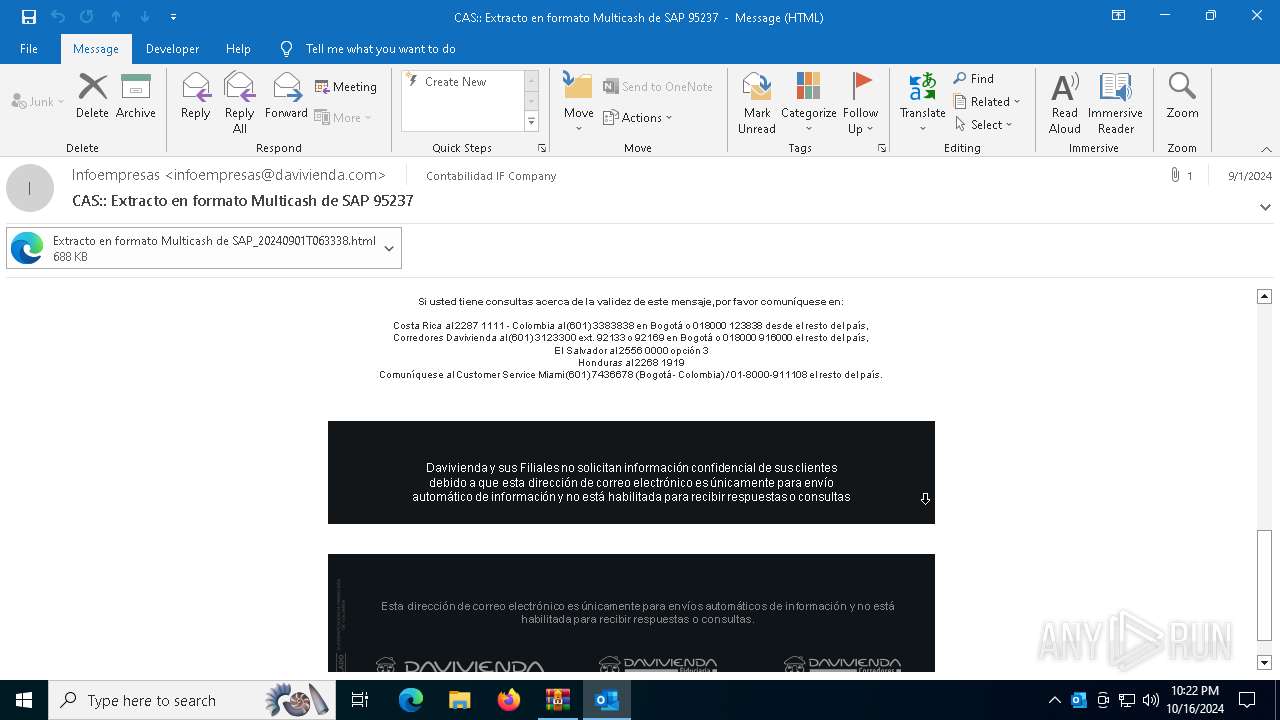Launch Microsoft Edge from taskbar

point(411,700)
